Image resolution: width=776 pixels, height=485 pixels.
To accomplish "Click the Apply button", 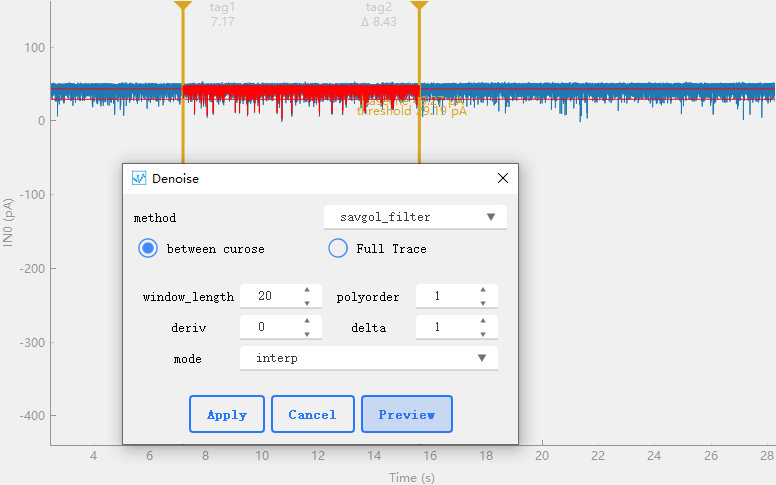I will pos(227,414).
